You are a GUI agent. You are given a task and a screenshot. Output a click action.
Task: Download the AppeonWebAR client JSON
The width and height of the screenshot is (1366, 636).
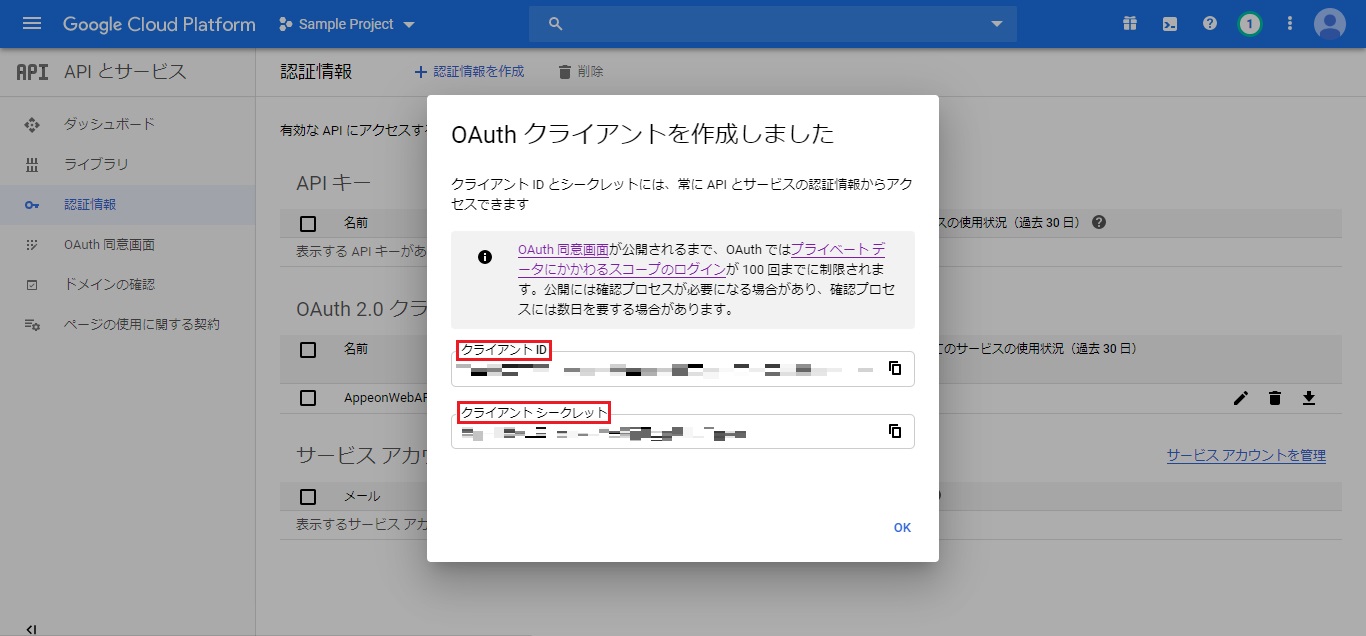pos(1309,397)
